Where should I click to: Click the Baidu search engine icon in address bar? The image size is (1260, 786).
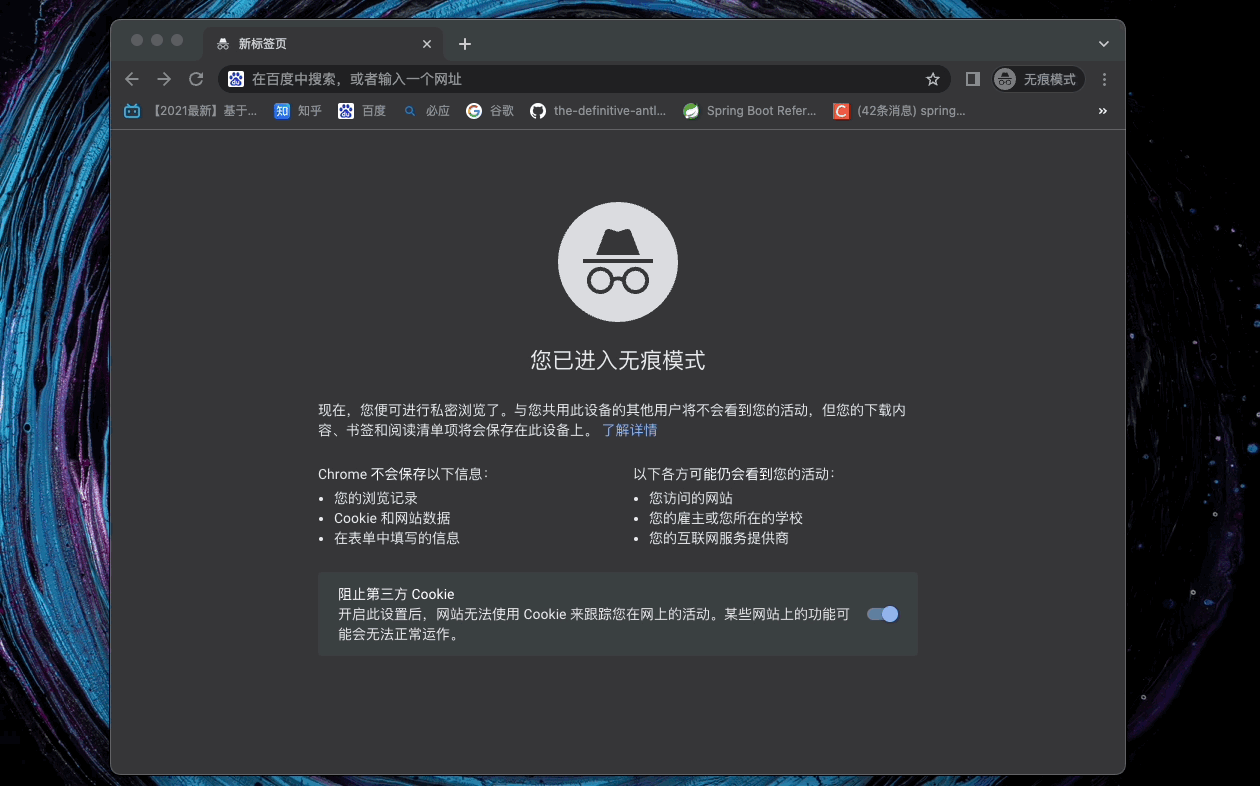(236, 79)
